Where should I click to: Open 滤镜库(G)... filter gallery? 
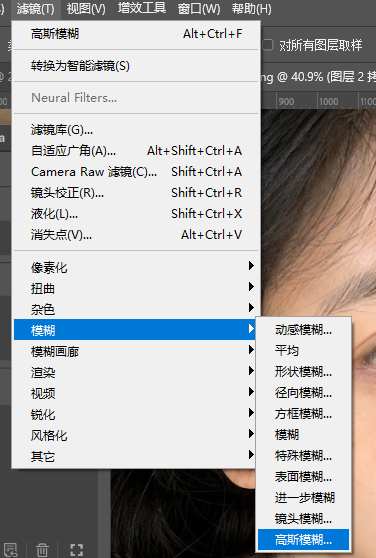click(x=136, y=130)
